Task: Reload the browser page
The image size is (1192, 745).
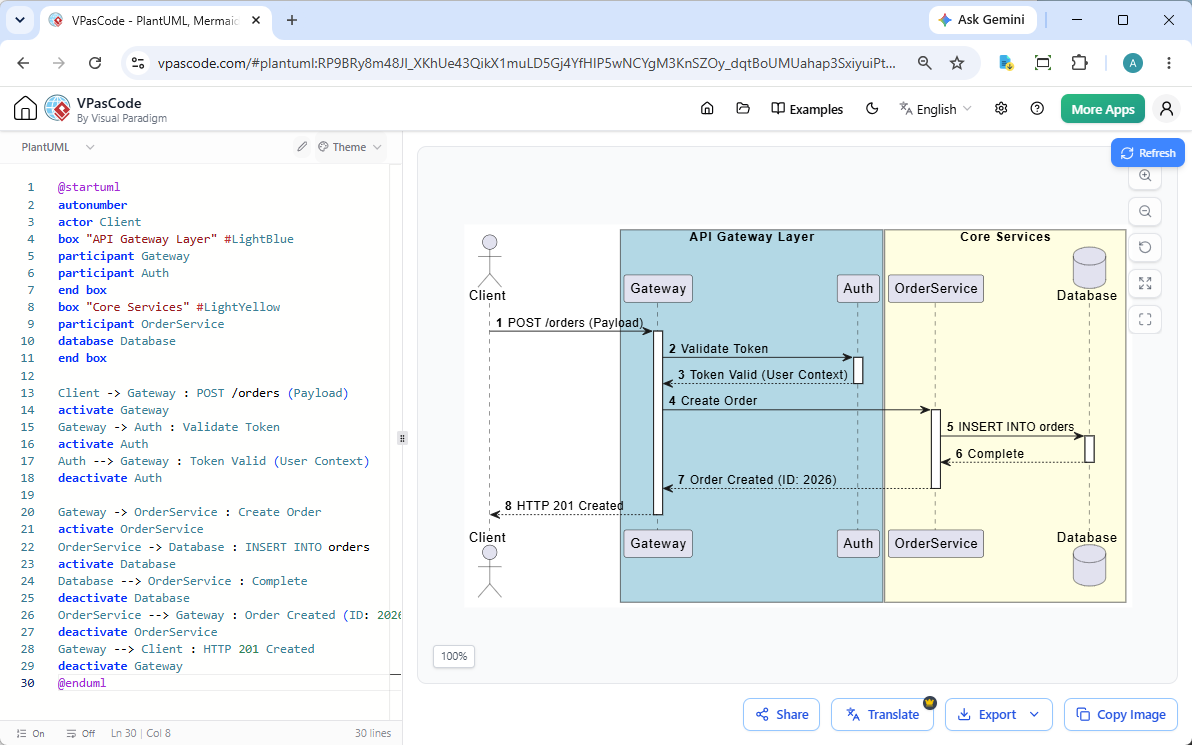Action: tap(95, 63)
